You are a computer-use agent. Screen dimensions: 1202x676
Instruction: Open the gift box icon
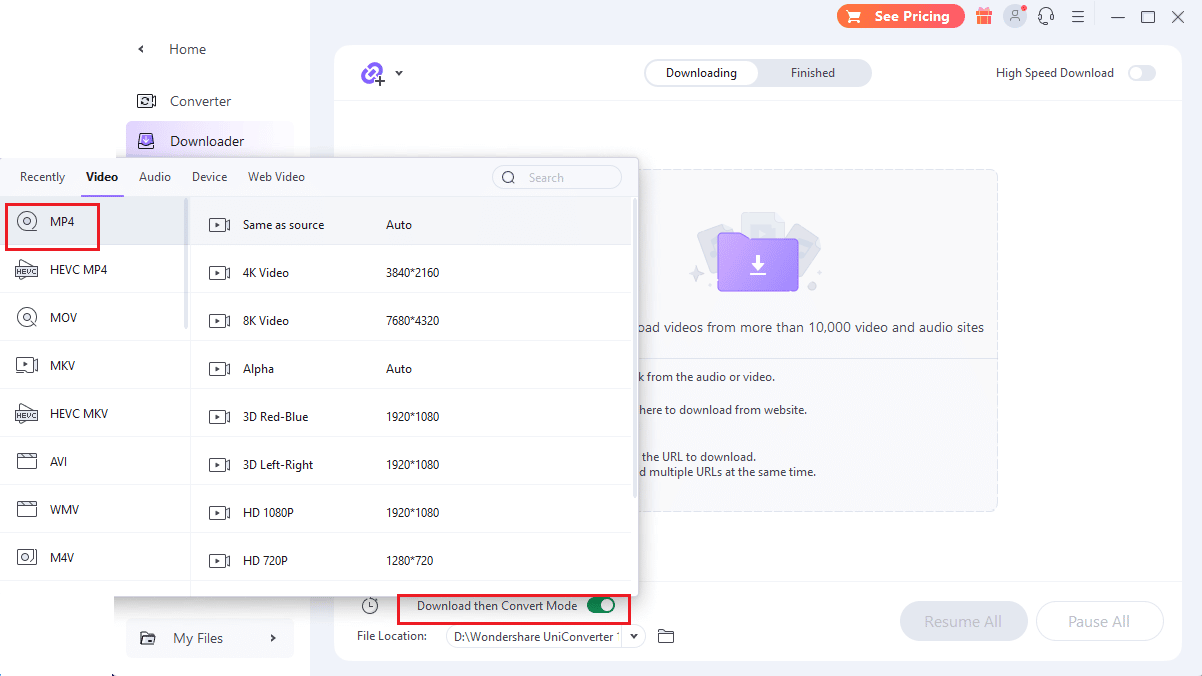[984, 16]
